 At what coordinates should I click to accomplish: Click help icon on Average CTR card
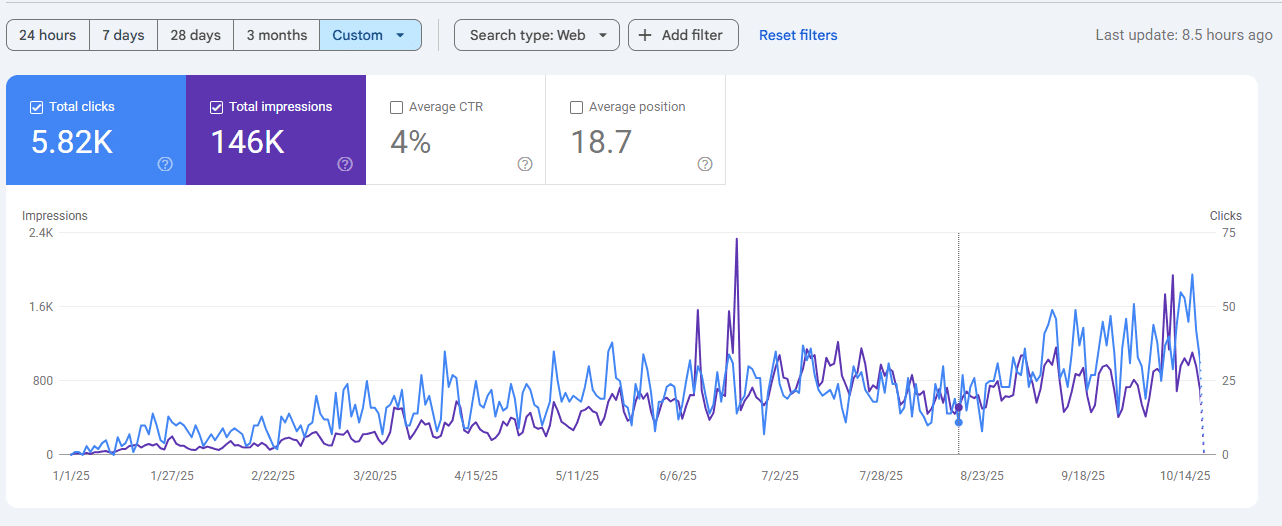(525, 164)
